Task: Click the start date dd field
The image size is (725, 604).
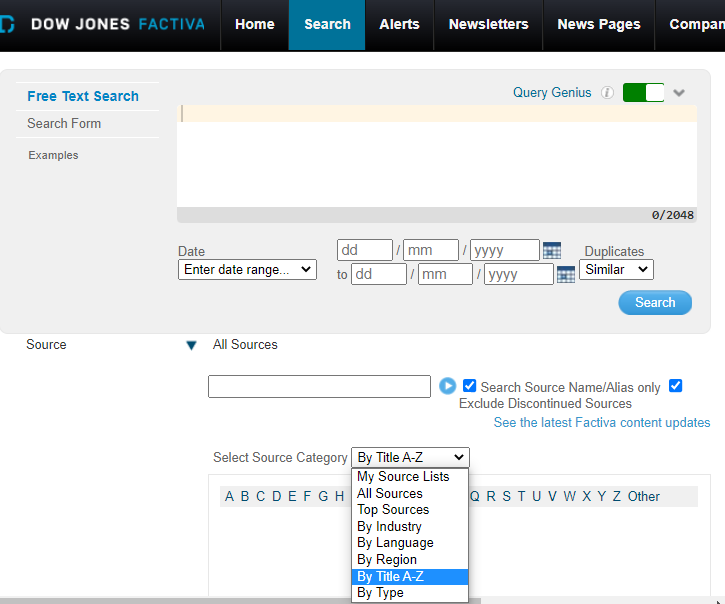Action: pyautogui.click(x=365, y=250)
